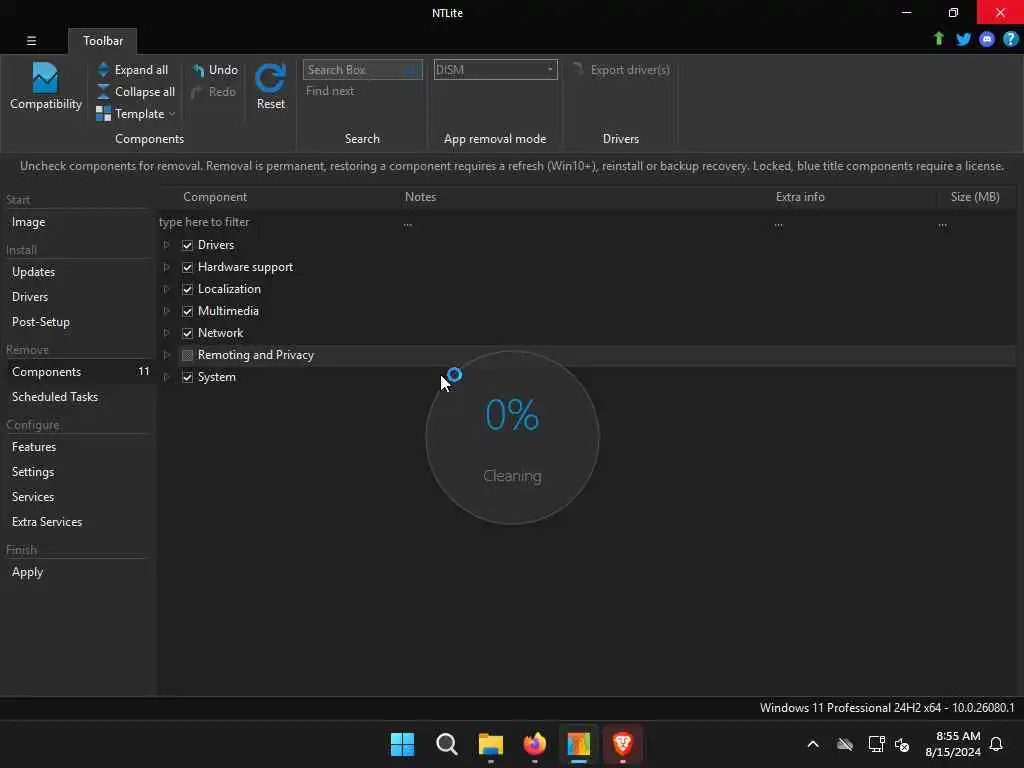Open the Template dropdown
The width and height of the screenshot is (1024, 768).
(x=136, y=114)
